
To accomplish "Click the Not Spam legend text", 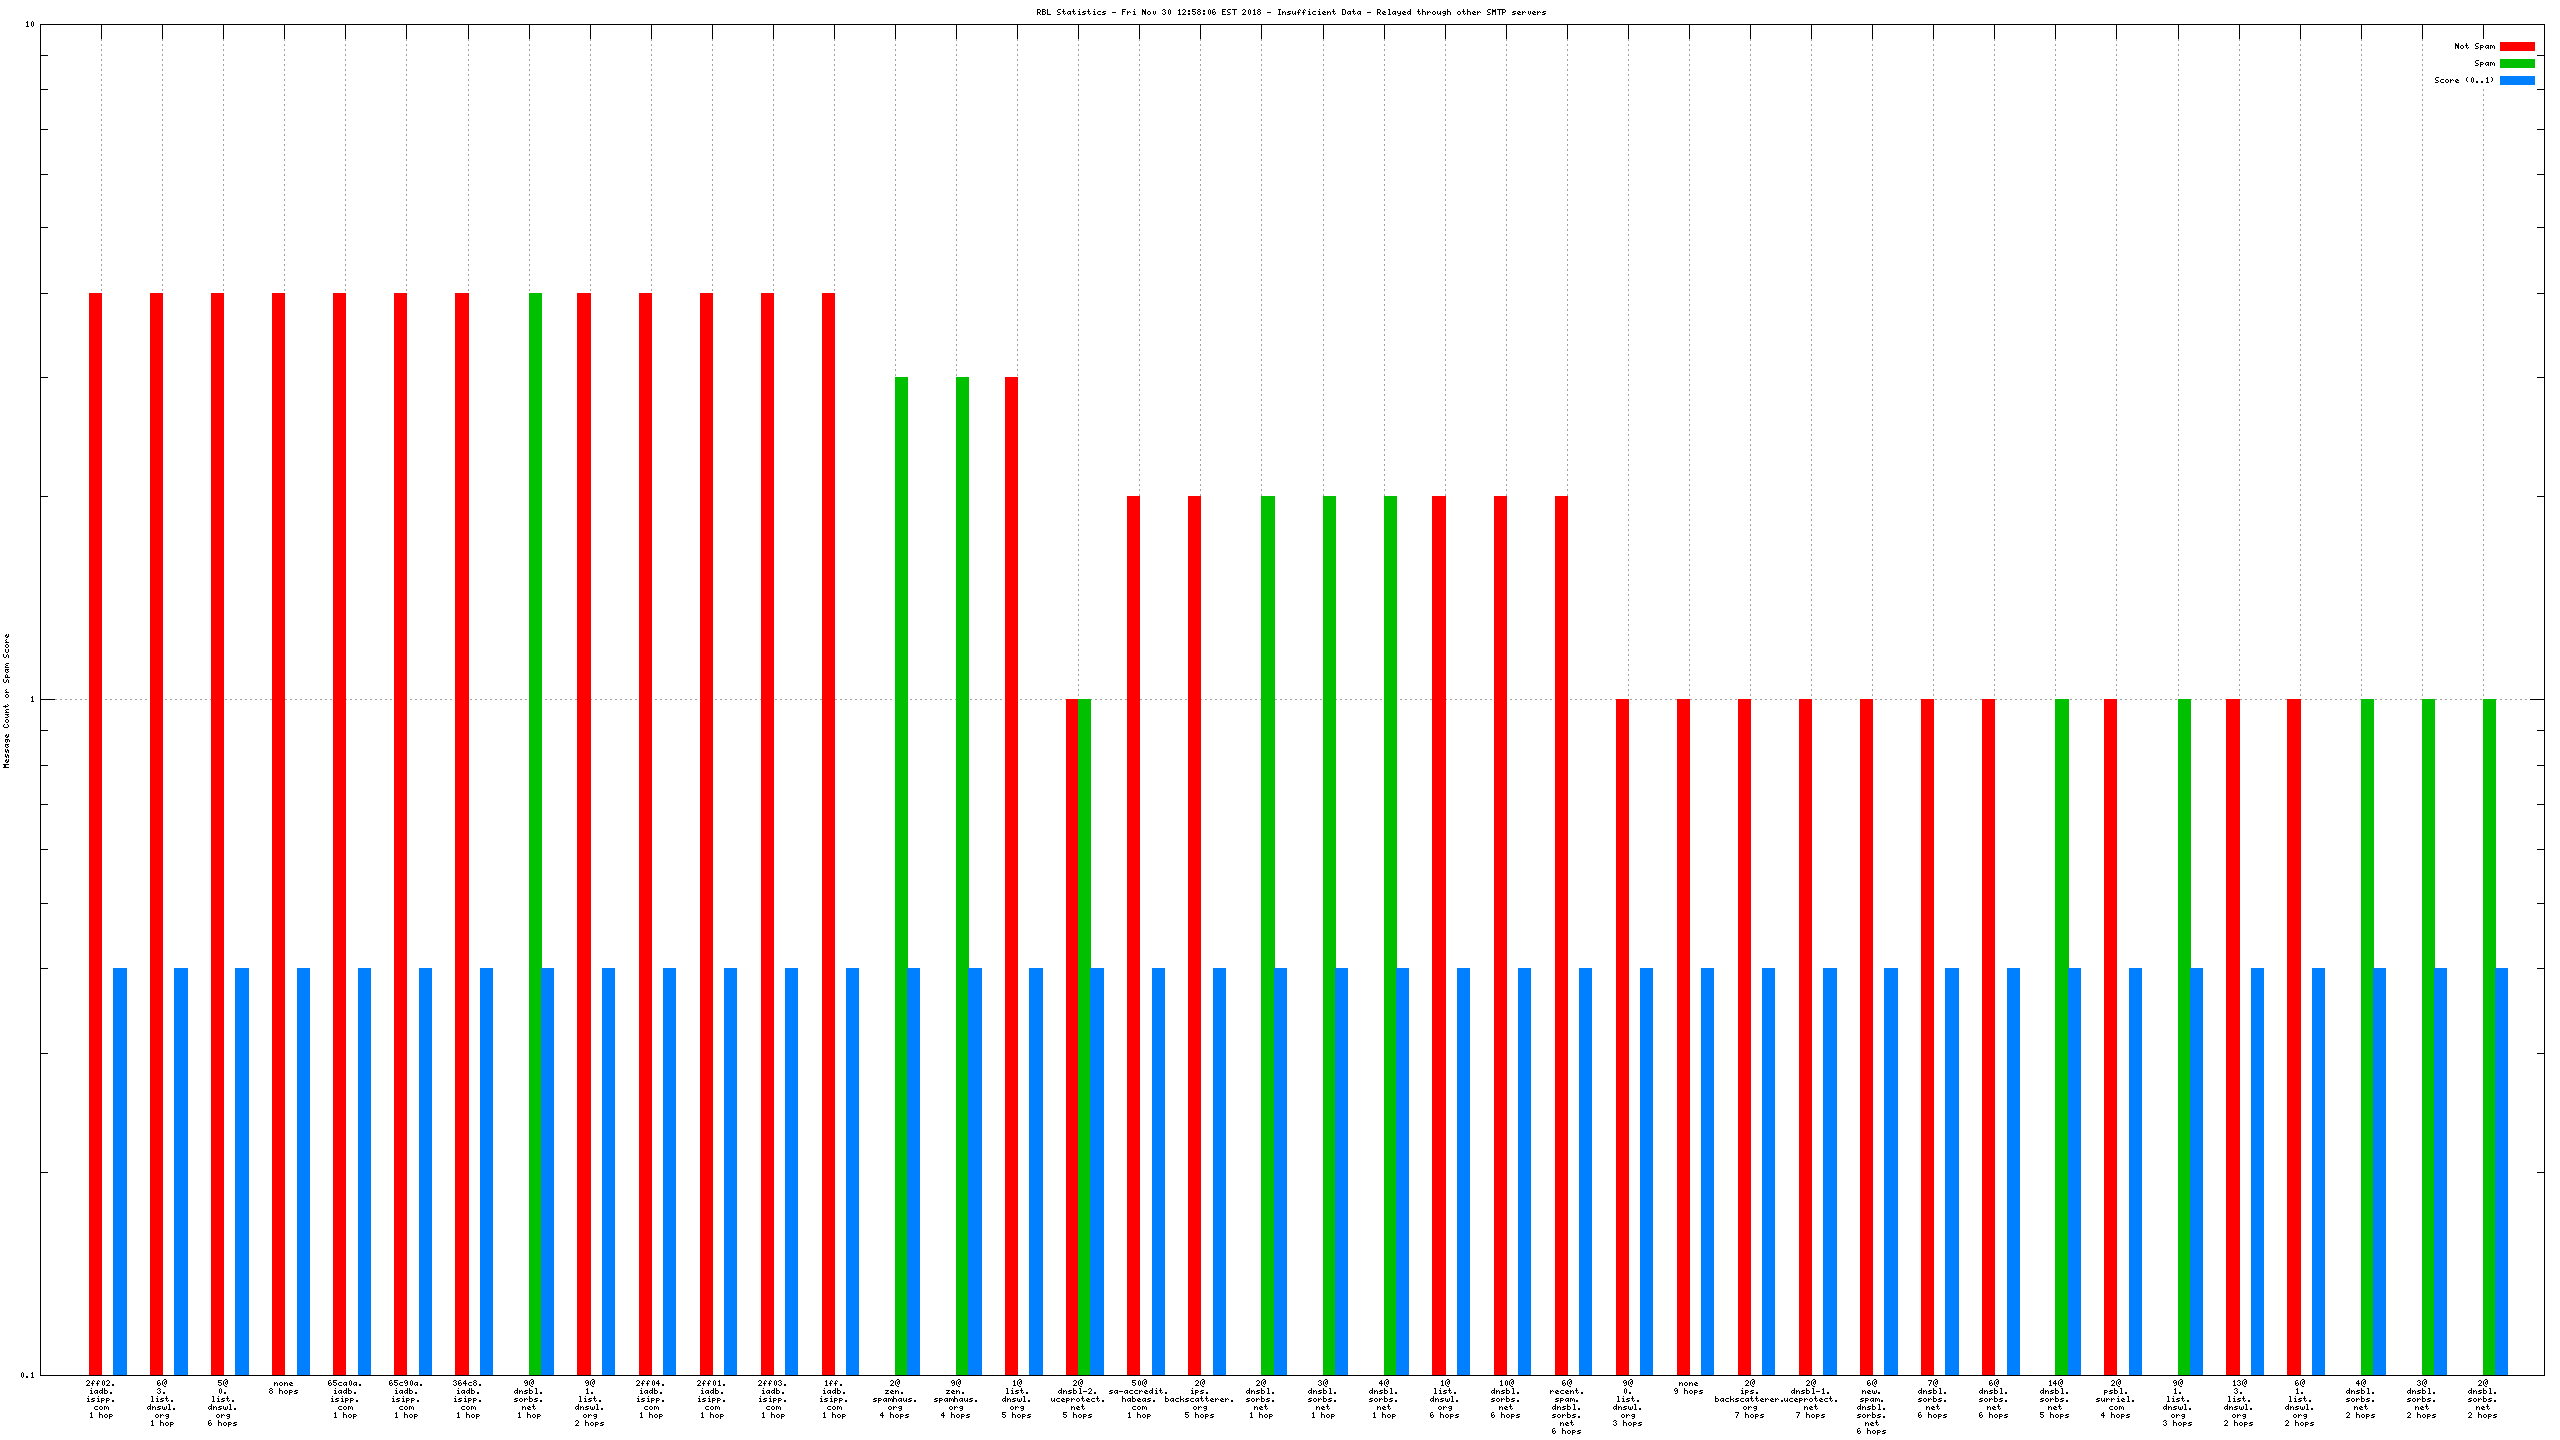I will (2474, 46).
